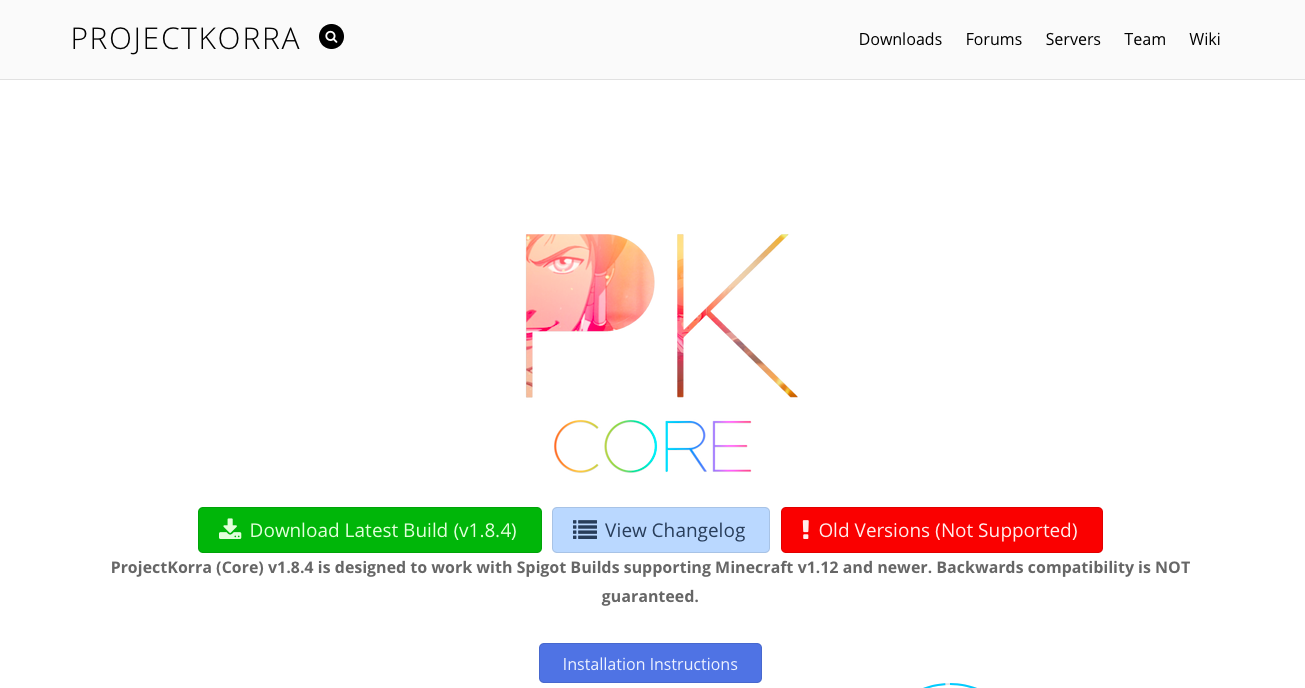Open the PROJECTKORRA home title link
The width and height of the screenshot is (1305, 688).
tap(186, 39)
